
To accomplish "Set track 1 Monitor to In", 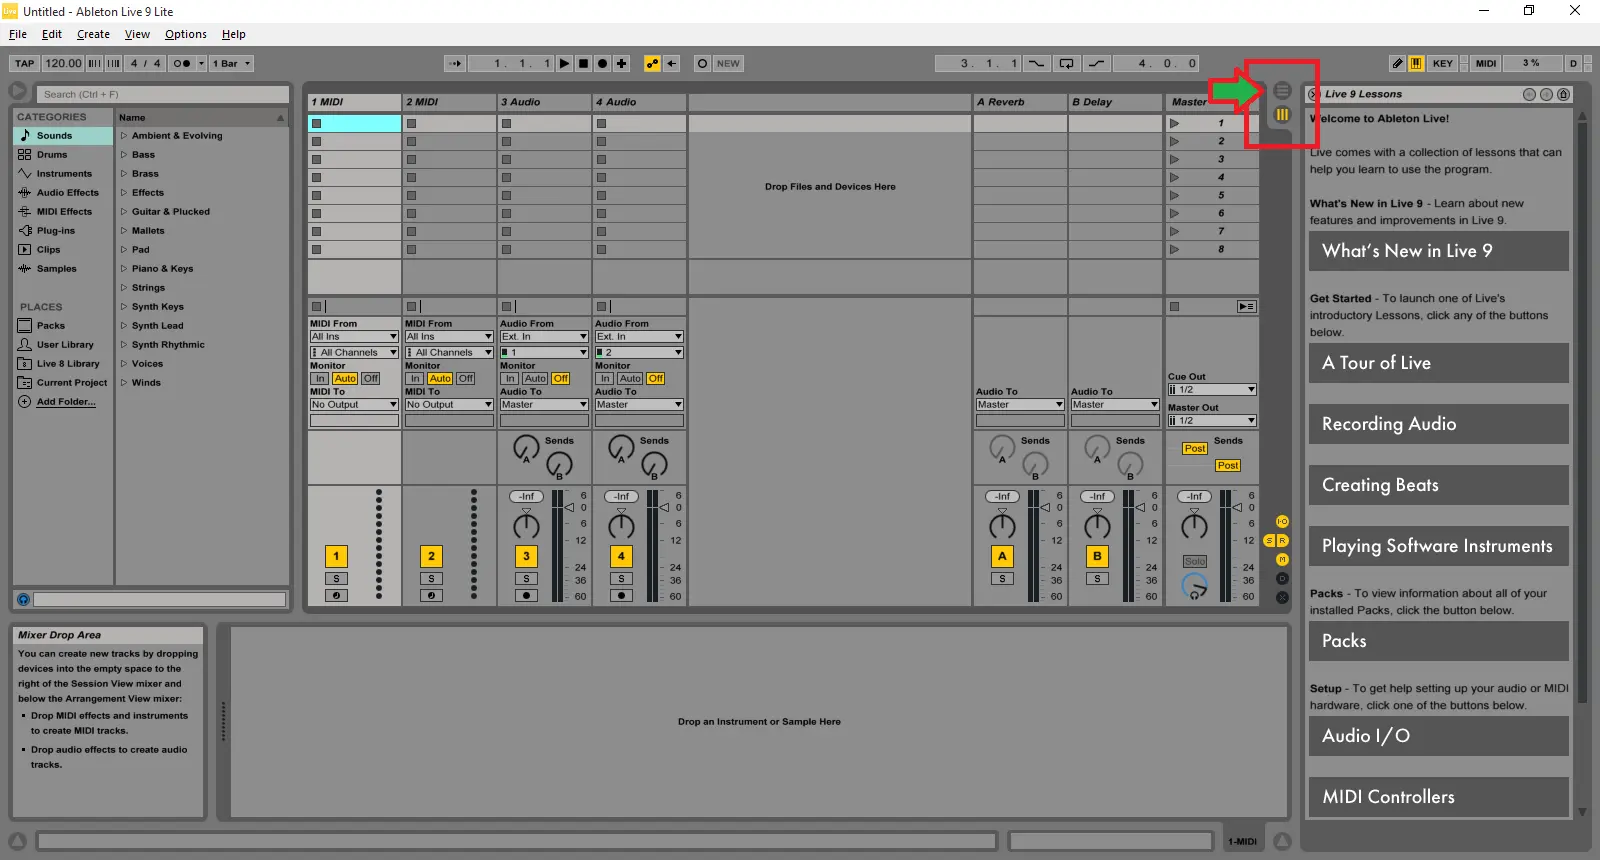I will point(320,379).
